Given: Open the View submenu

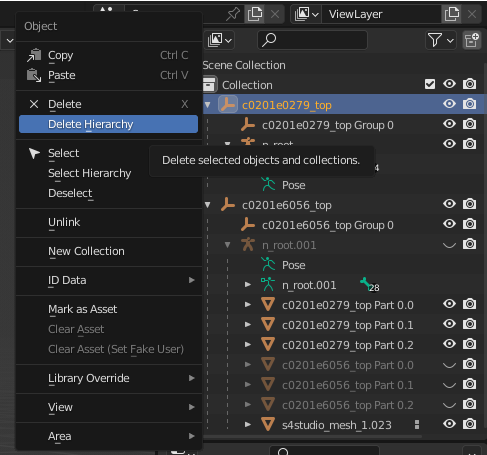Looking at the screenshot, I should click(108, 407).
